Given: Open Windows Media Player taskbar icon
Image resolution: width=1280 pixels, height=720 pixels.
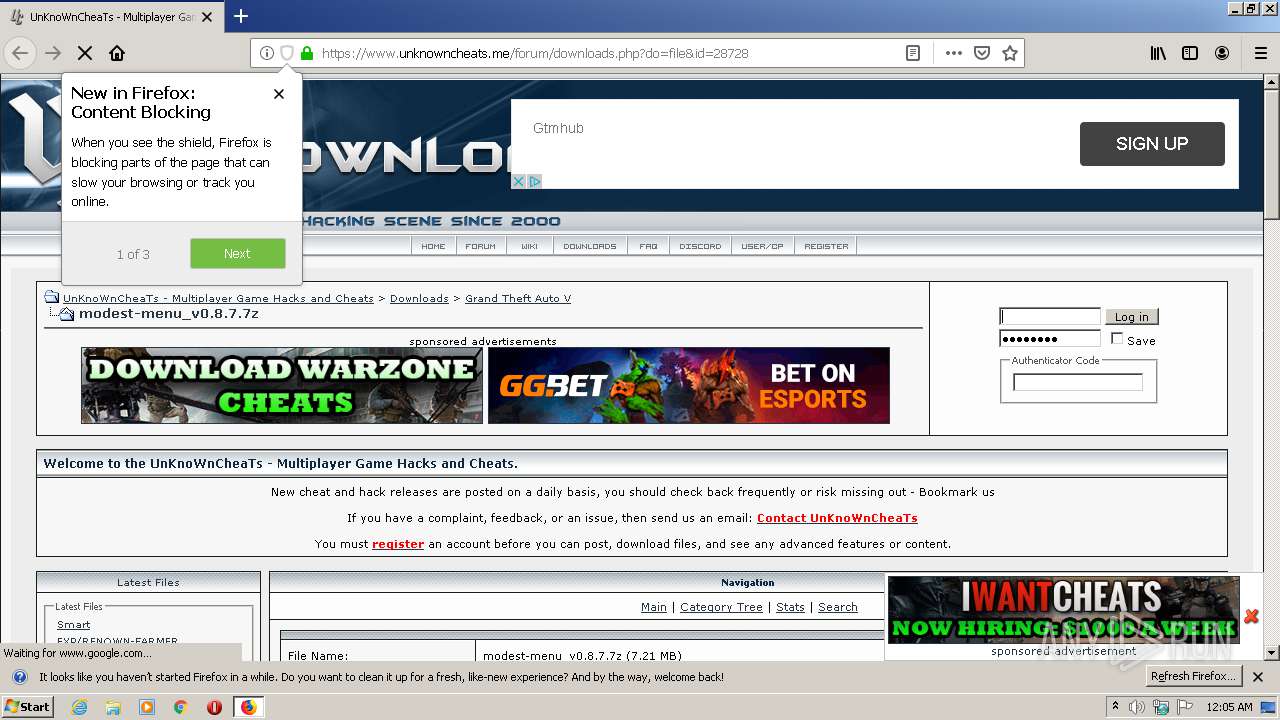Looking at the screenshot, I should click(147, 707).
